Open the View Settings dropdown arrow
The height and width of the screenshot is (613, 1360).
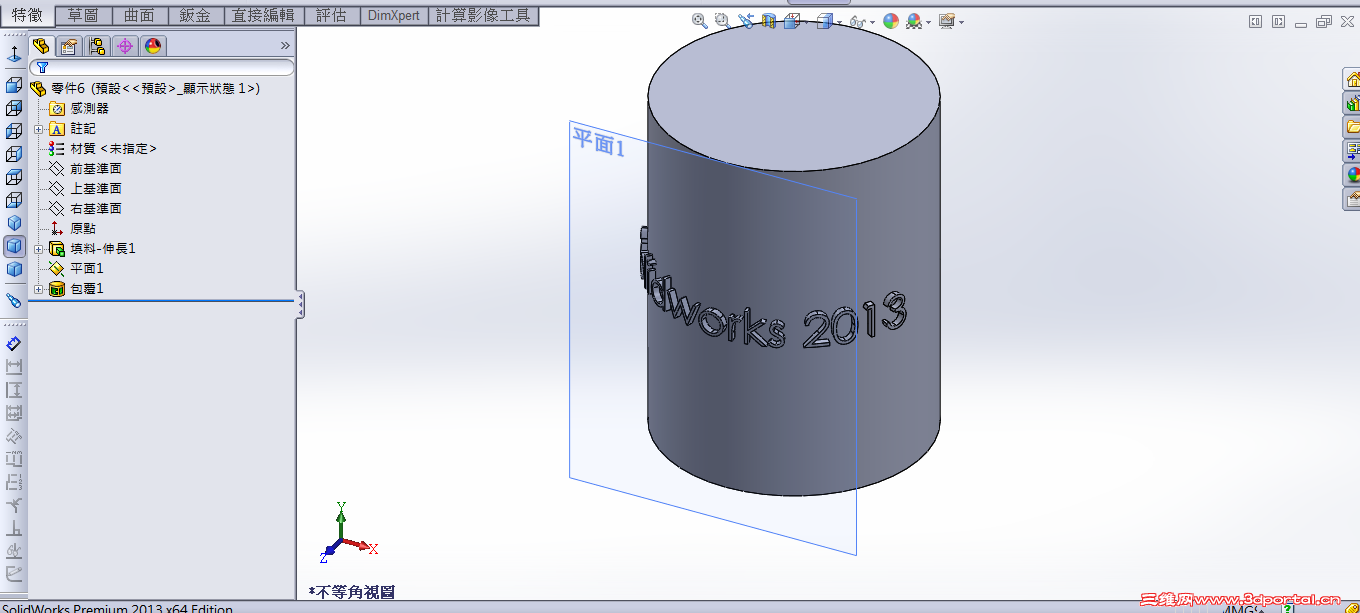click(961, 22)
